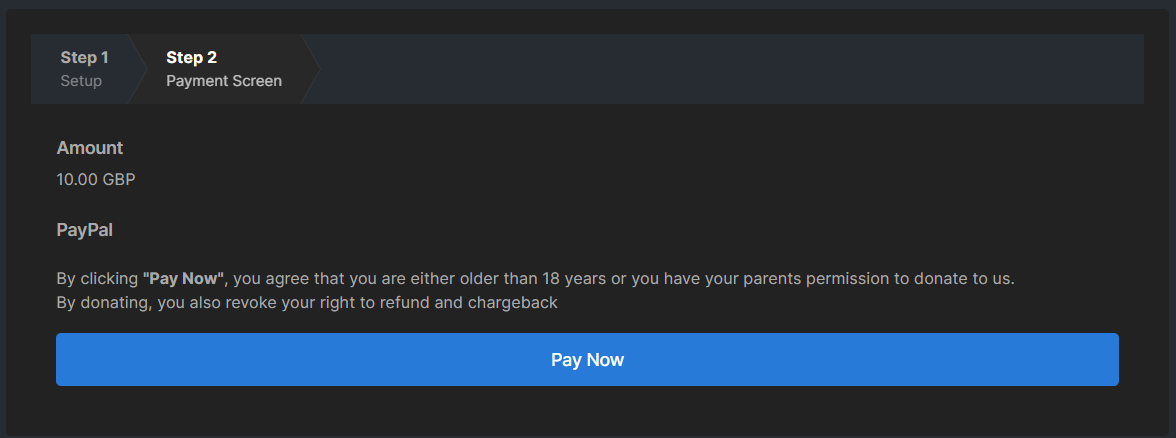Click the refund and chargeback notice
Viewport: 1176px width, 438px height.
(x=307, y=302)
